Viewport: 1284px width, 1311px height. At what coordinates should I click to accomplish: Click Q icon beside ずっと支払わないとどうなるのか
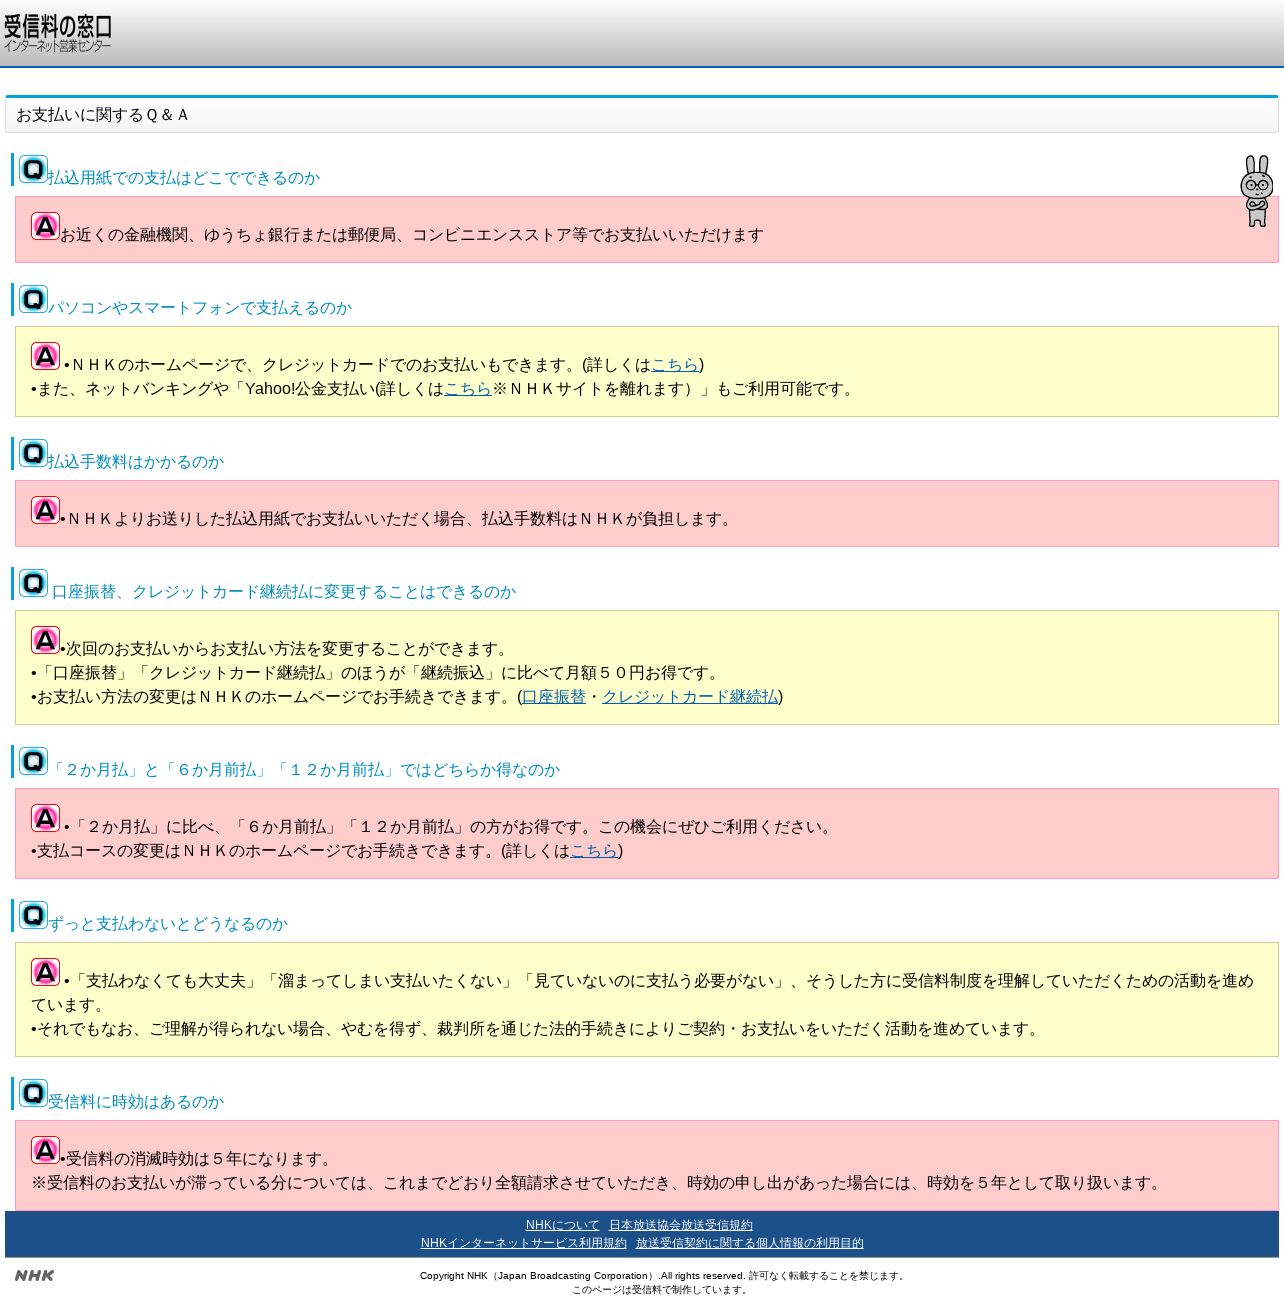(x=33, y=915)
